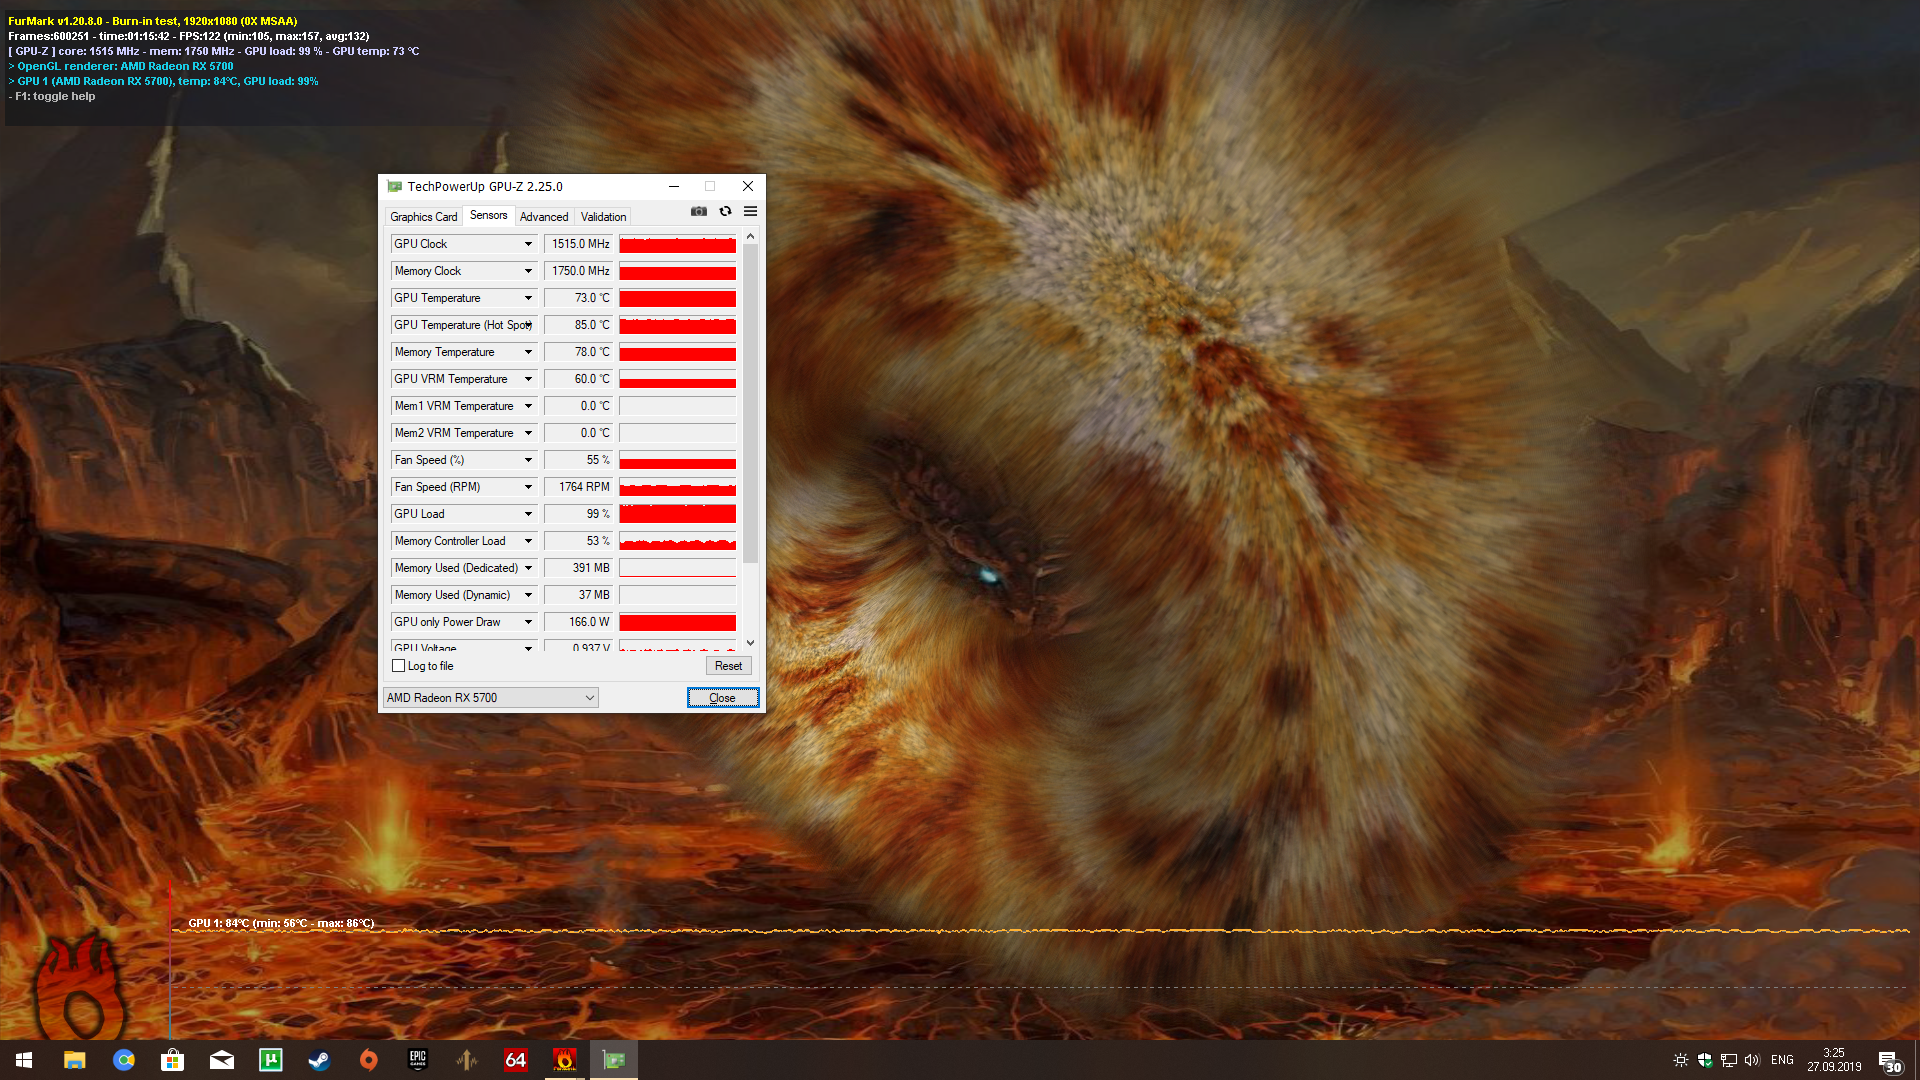The image size is (1920, 1080).
Task: Open the AIDA64 taskbar icon
Action: tap(515, 1060)
